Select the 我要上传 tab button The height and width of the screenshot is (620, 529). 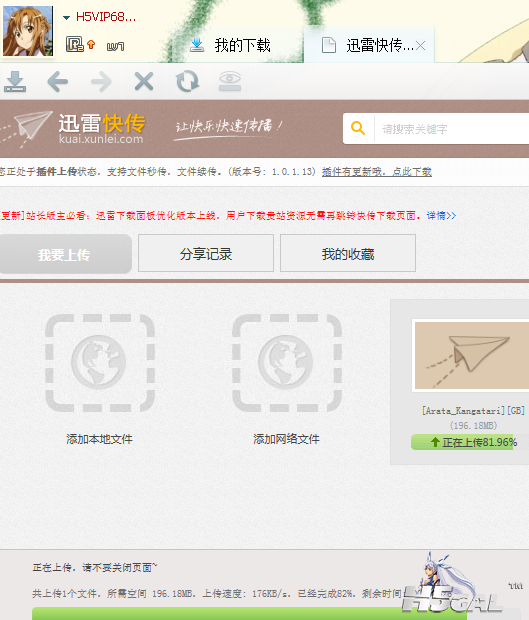65,254
